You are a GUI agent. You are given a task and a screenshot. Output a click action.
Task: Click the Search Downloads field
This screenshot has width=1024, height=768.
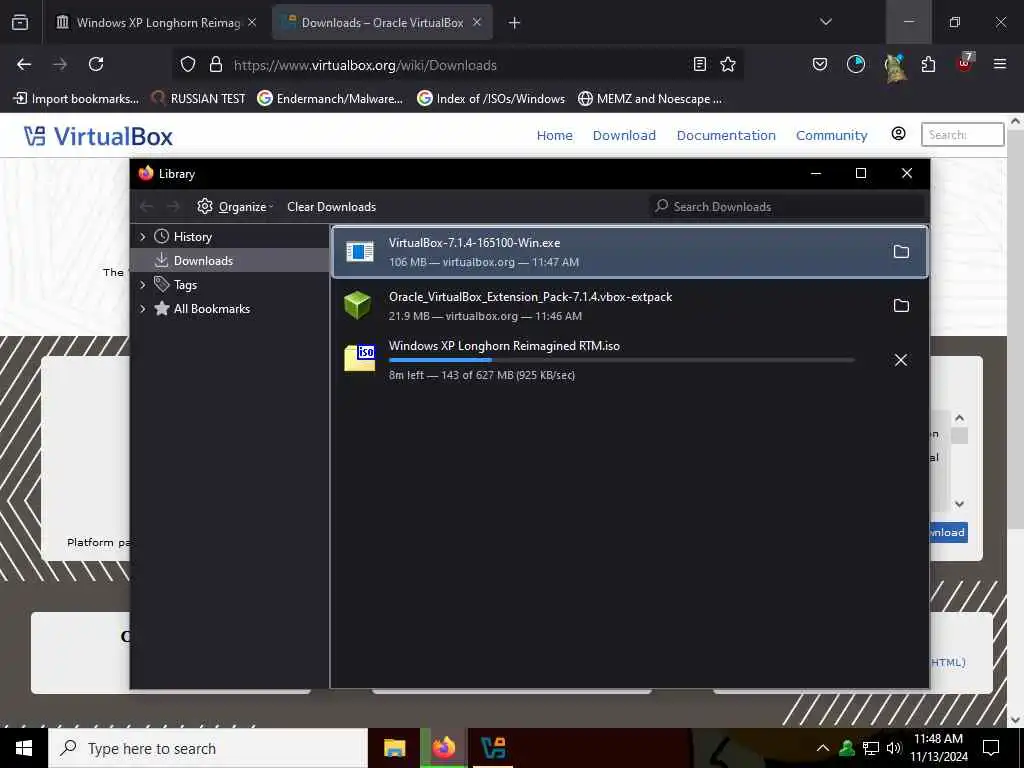click(x=789, y=206)
